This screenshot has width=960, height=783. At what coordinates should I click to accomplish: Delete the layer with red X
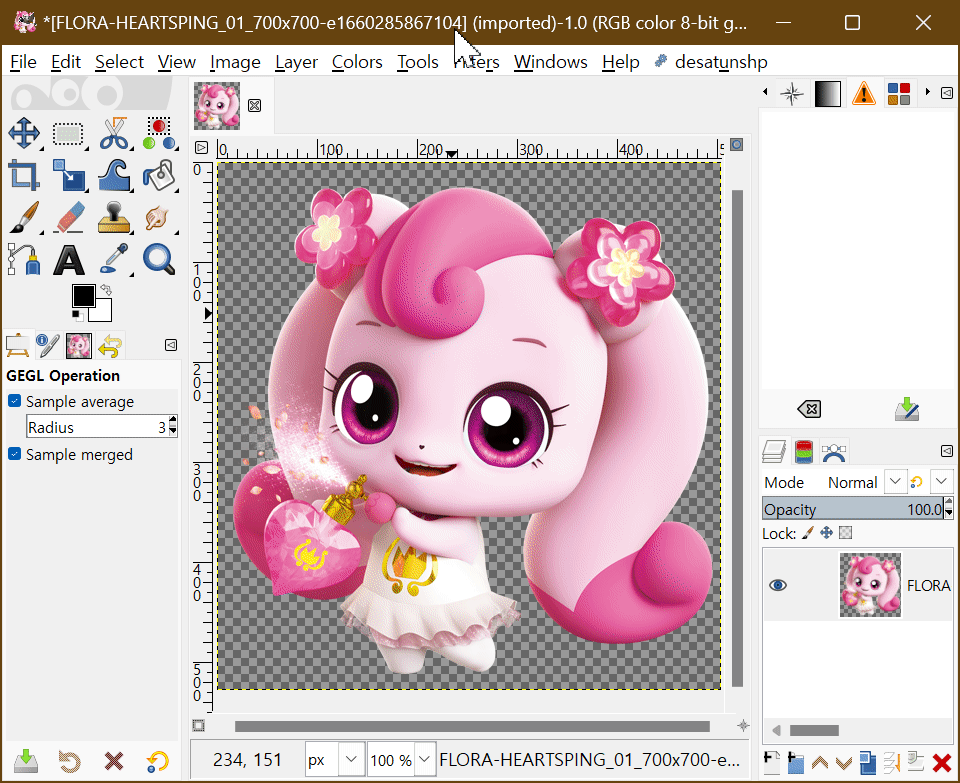click(x=942, y=763)
